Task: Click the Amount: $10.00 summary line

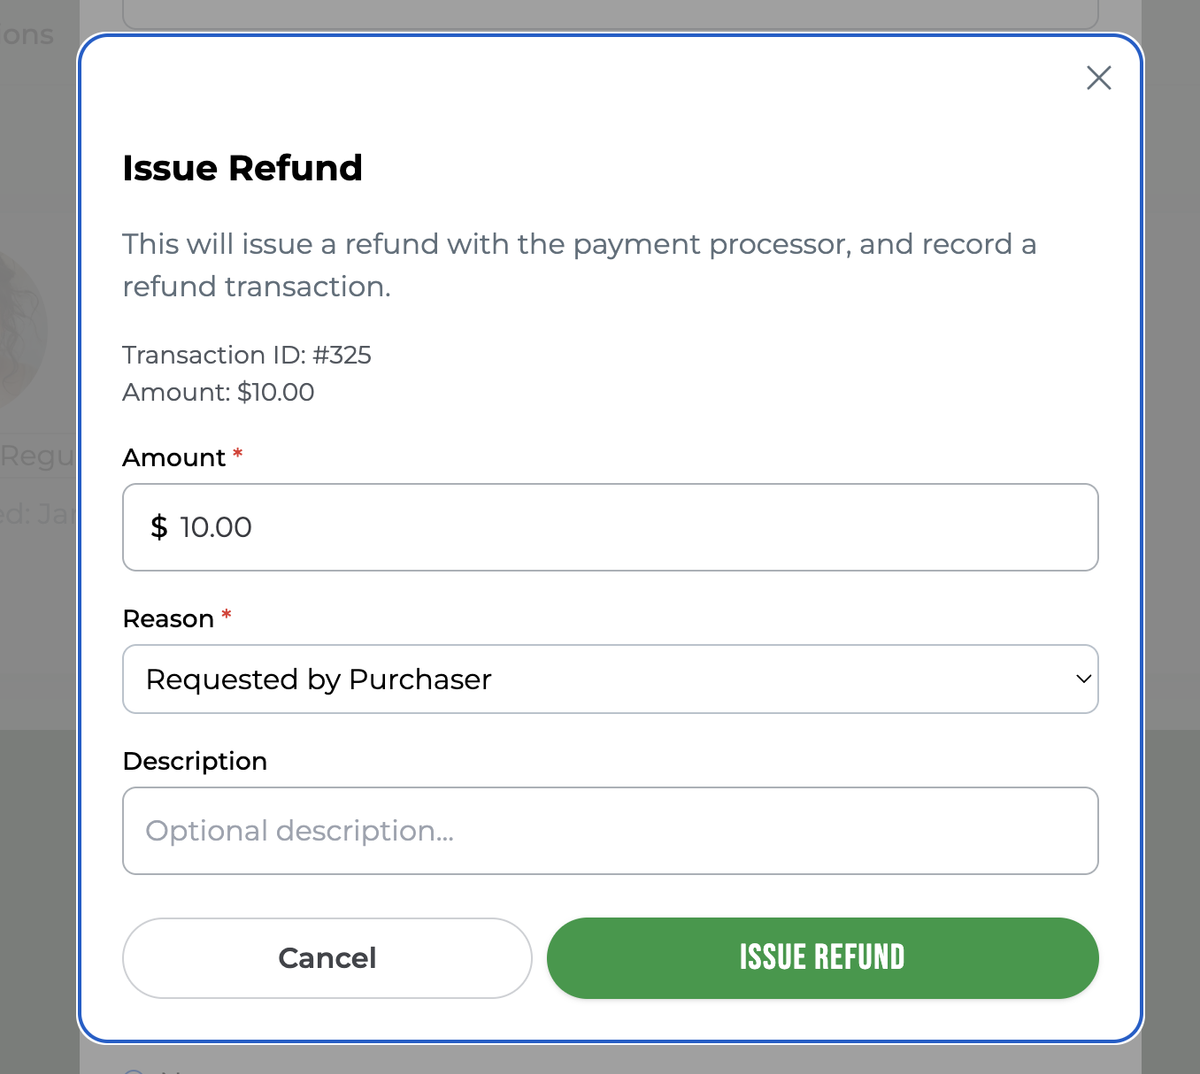Action: (217, 392)
